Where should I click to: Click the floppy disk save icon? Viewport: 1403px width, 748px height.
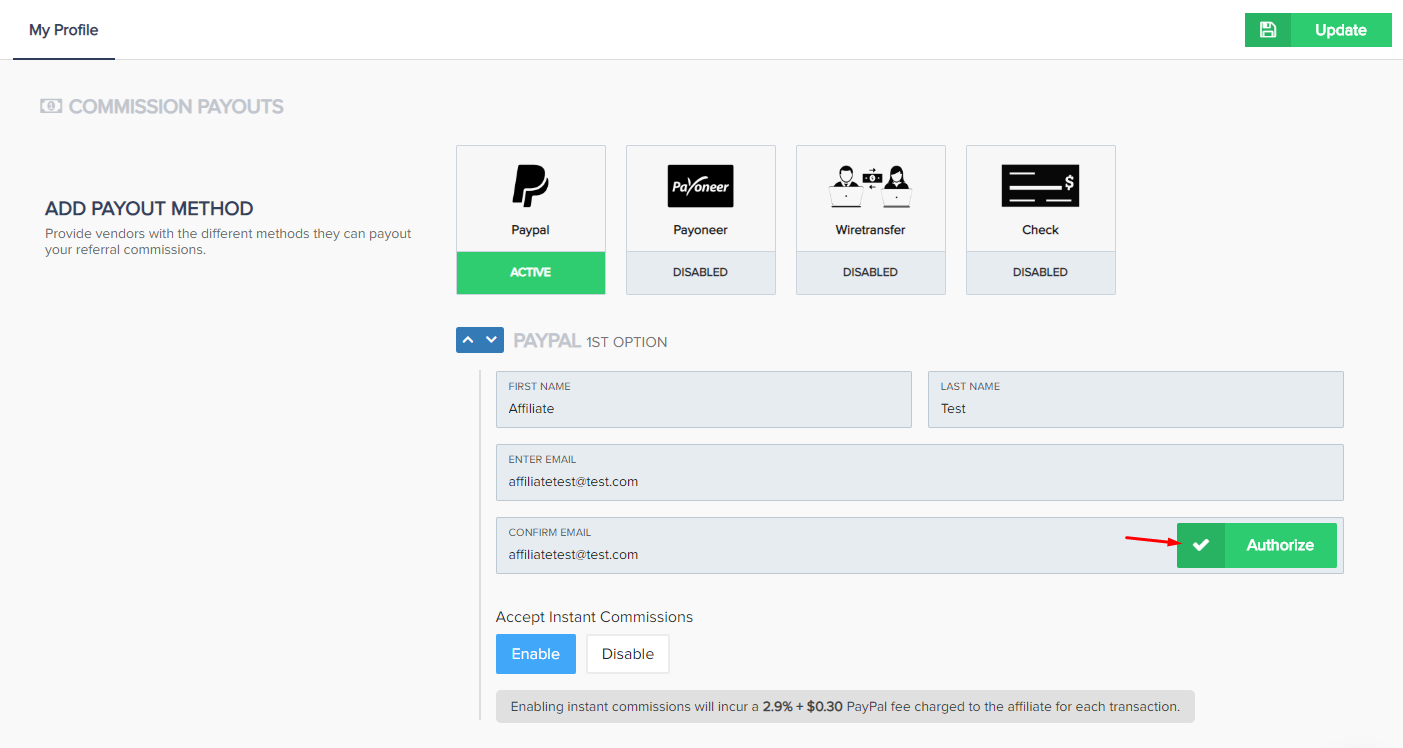tap(1268, 30)
